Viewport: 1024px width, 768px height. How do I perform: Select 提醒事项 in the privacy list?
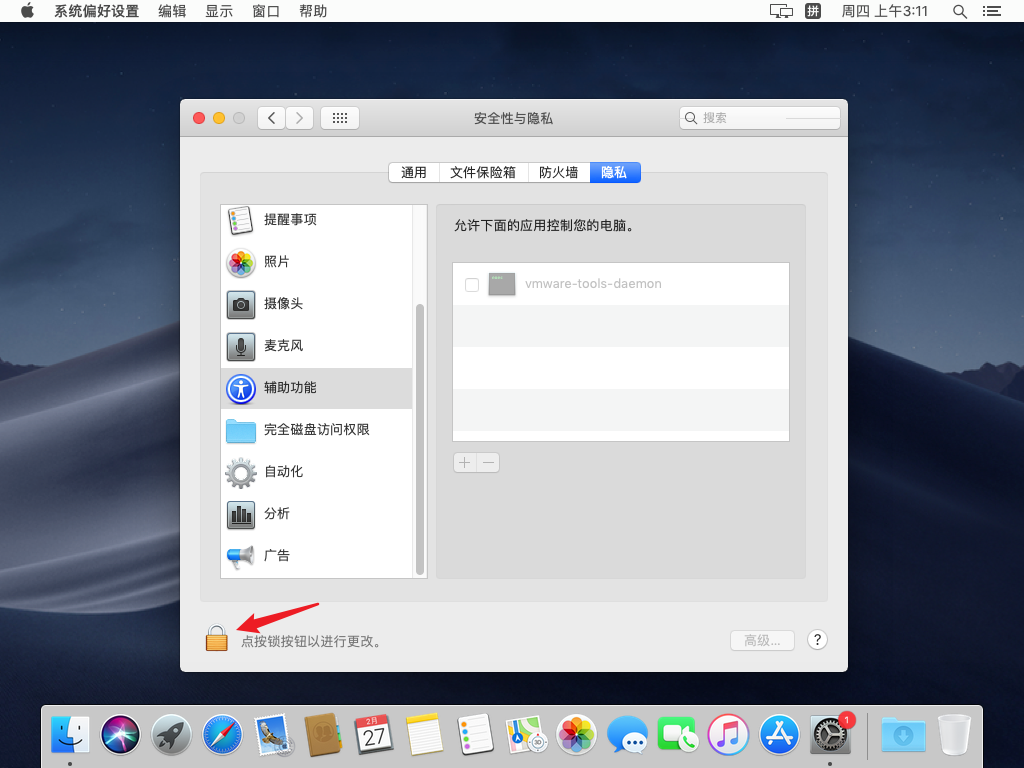(x=317, y=220)
